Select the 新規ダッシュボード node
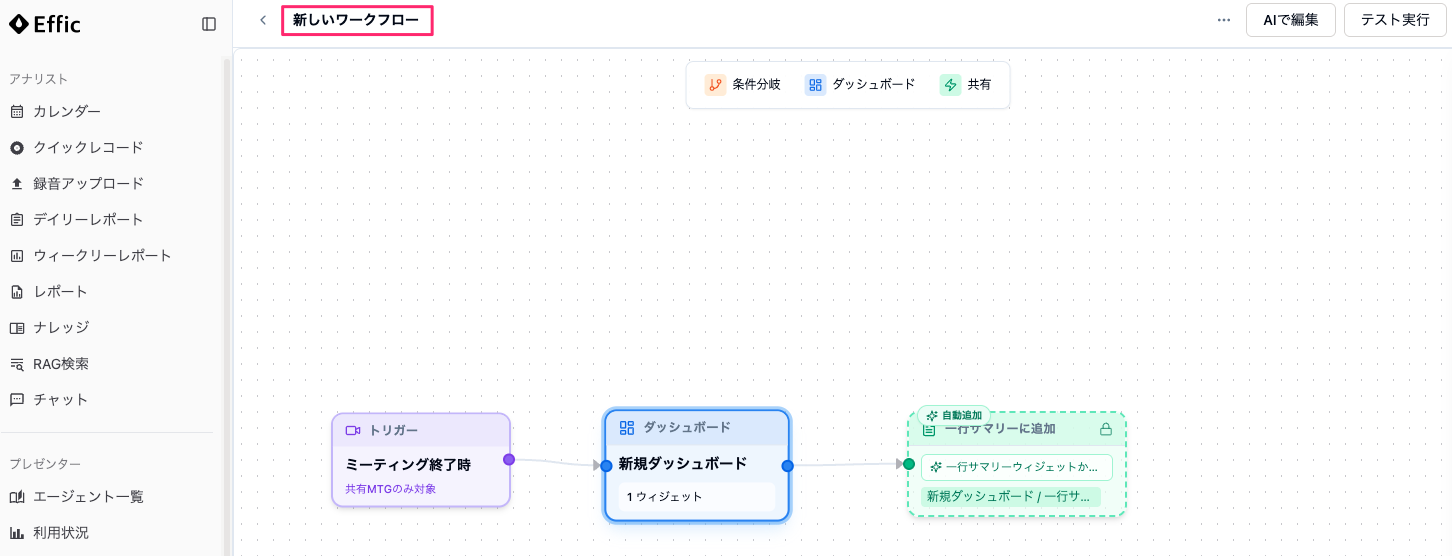The height and width of the screenshot is (556, 1452). 697,465
